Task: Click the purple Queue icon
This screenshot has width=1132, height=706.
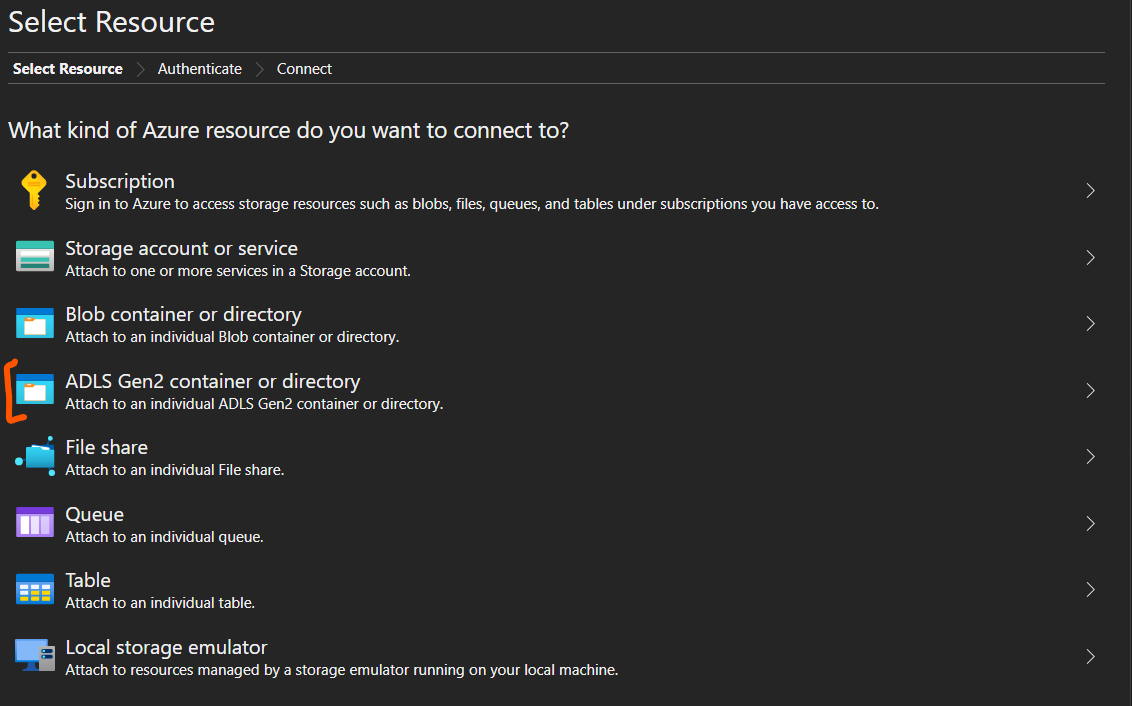Action: pos(33,523)
